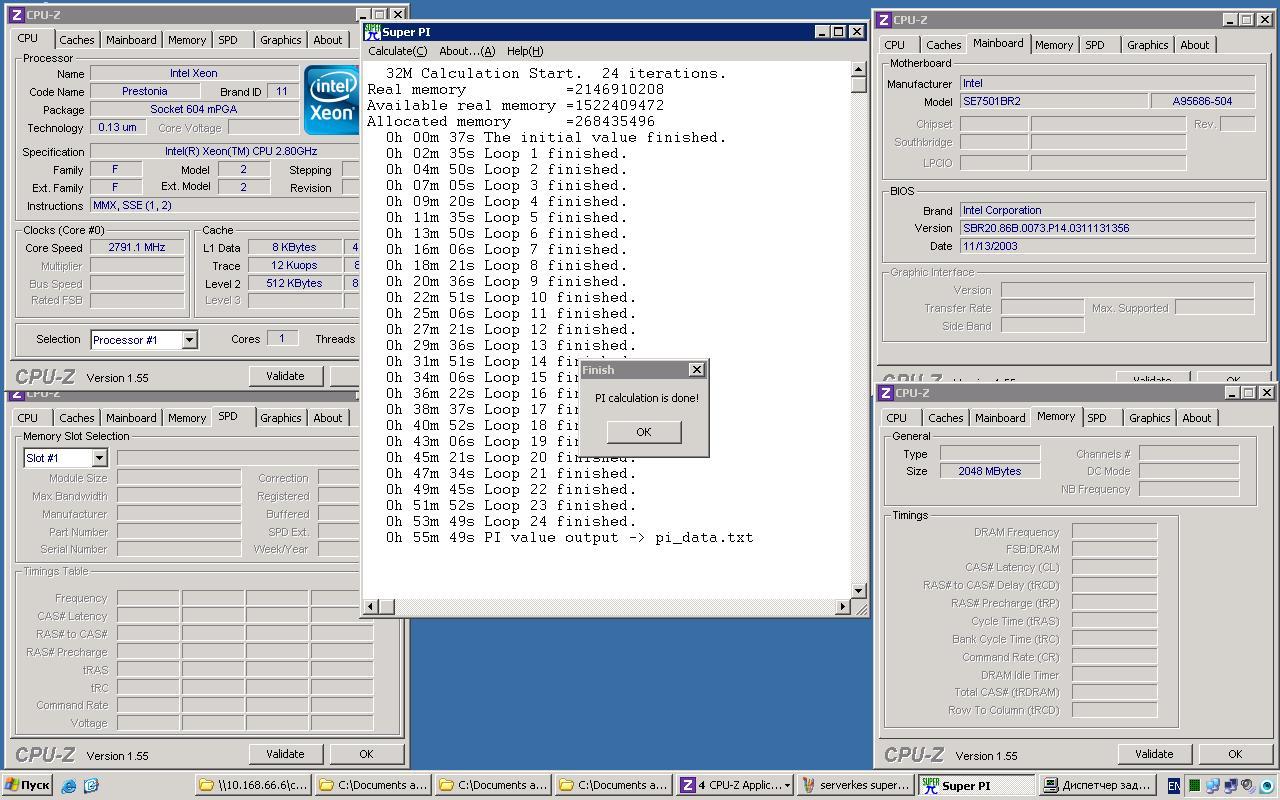The image size is (1280, 800).
Task: Click Validate in the Memory CPU-Z window
Action: tap(1154, 754)
